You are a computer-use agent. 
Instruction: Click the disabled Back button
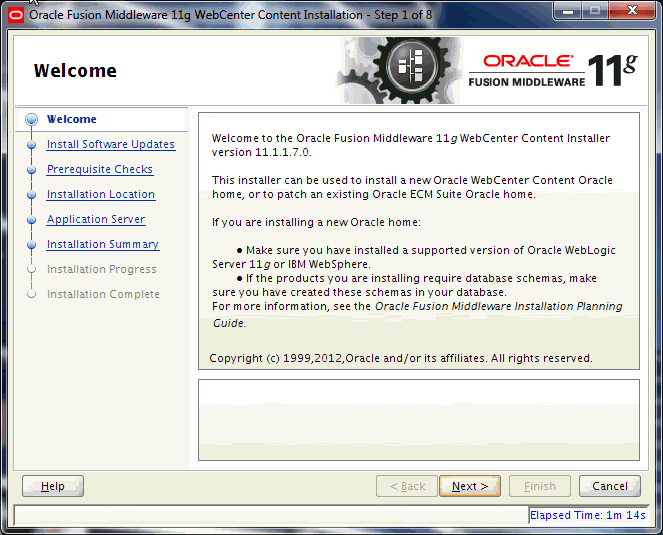[x=407, y=486]
